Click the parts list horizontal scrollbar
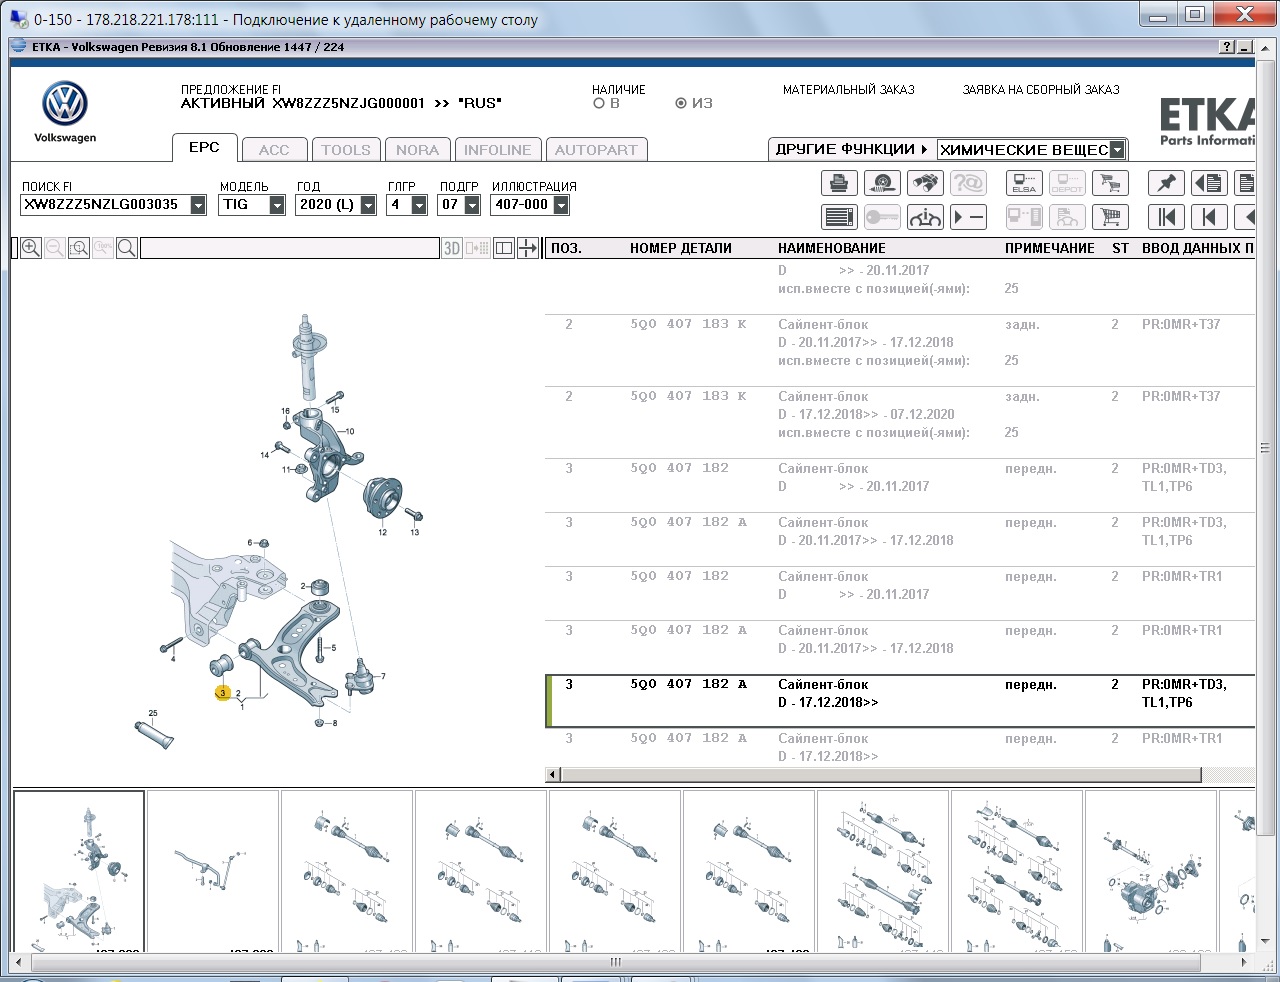 (881, 775)
